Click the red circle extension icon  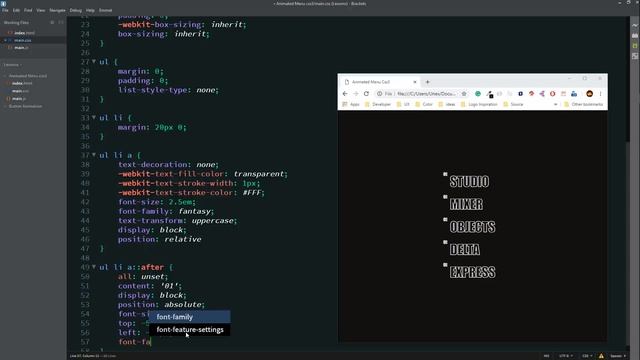click(552, 94)
